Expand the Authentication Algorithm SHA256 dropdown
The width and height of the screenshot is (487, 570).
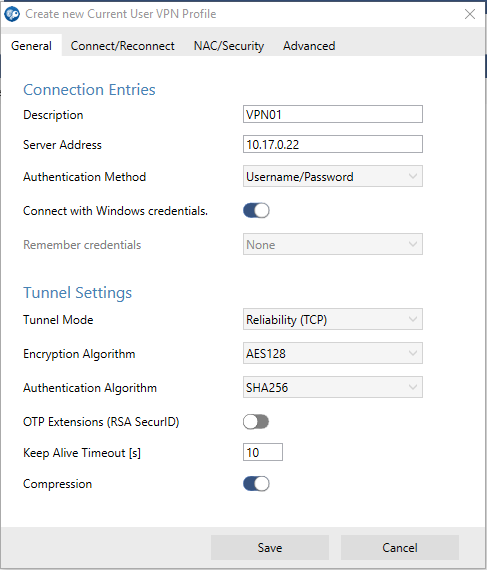(333, 387)
